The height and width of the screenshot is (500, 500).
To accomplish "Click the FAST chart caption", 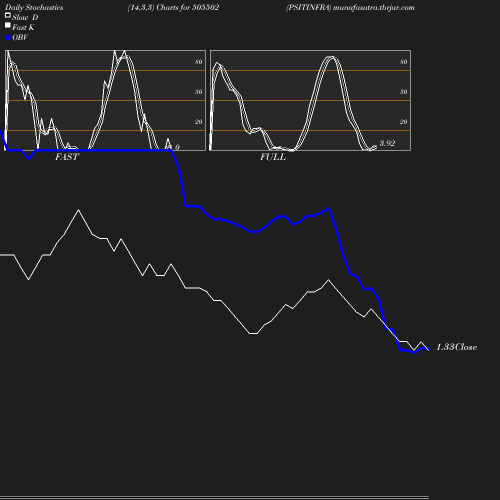I will [x=67, y=157].
